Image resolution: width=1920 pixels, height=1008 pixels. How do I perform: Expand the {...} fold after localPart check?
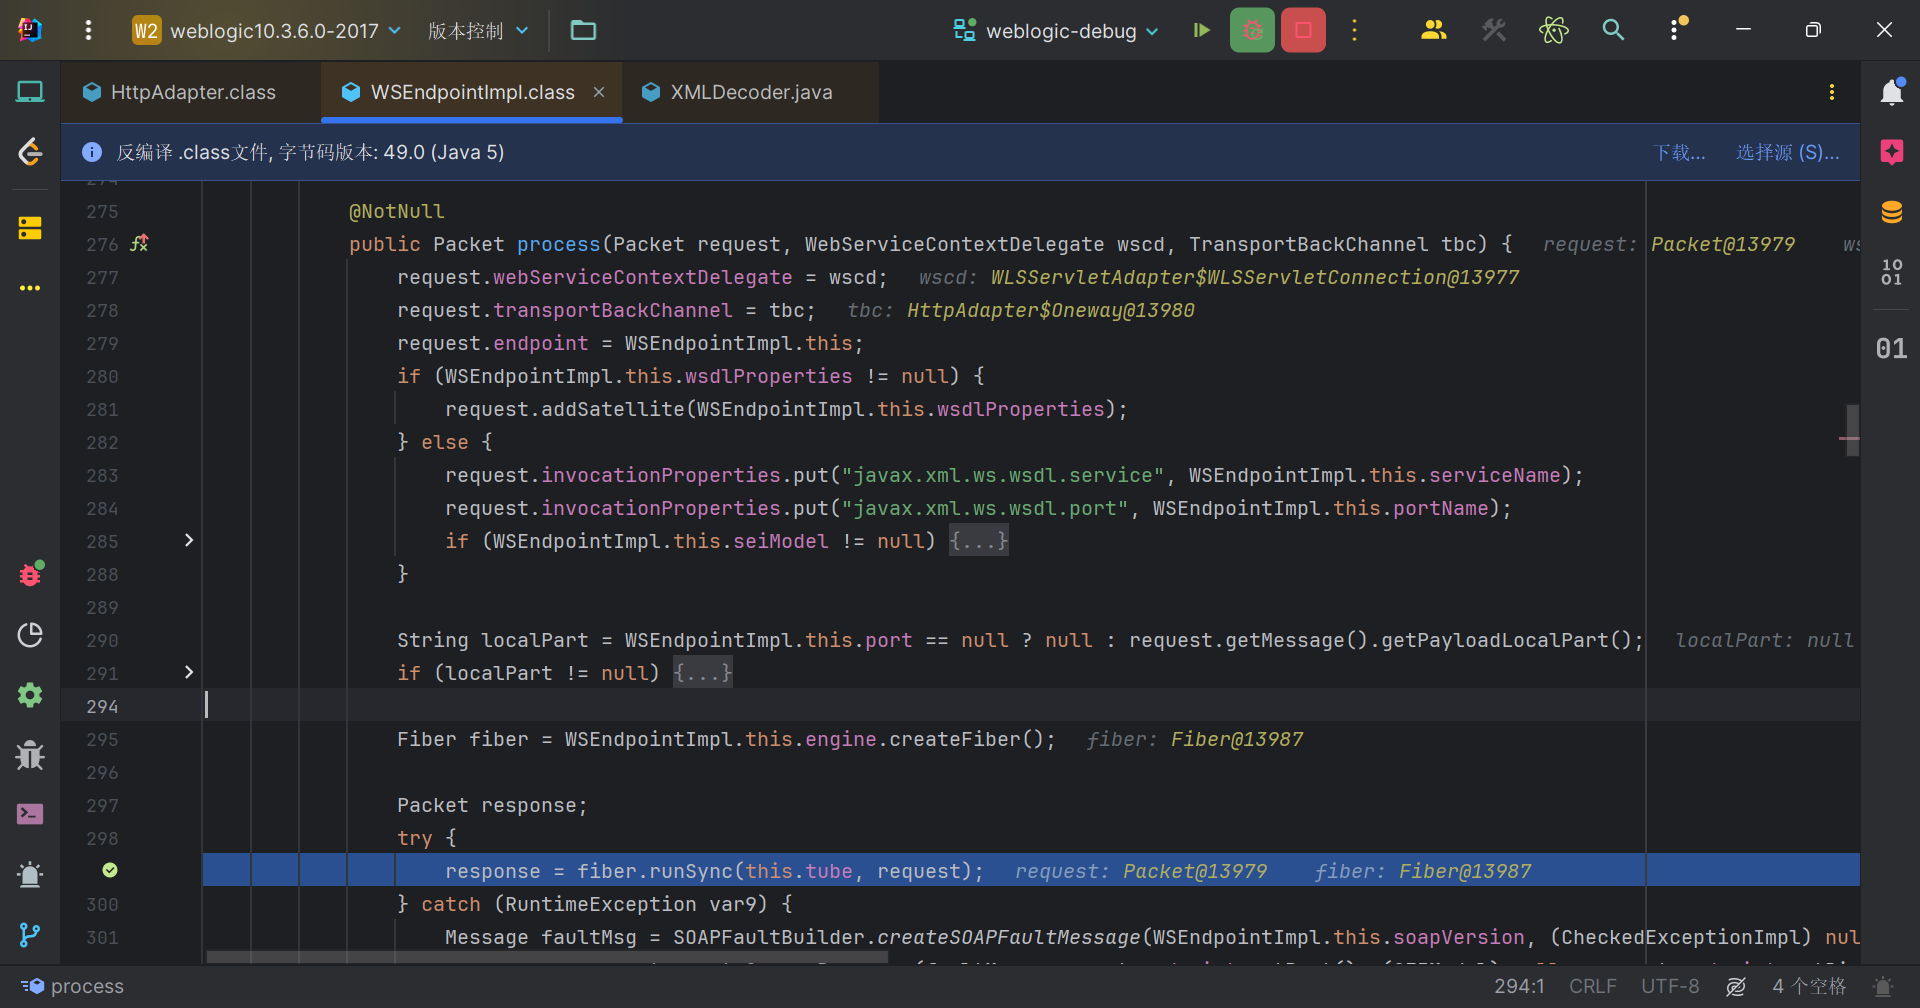coord(702,673)
